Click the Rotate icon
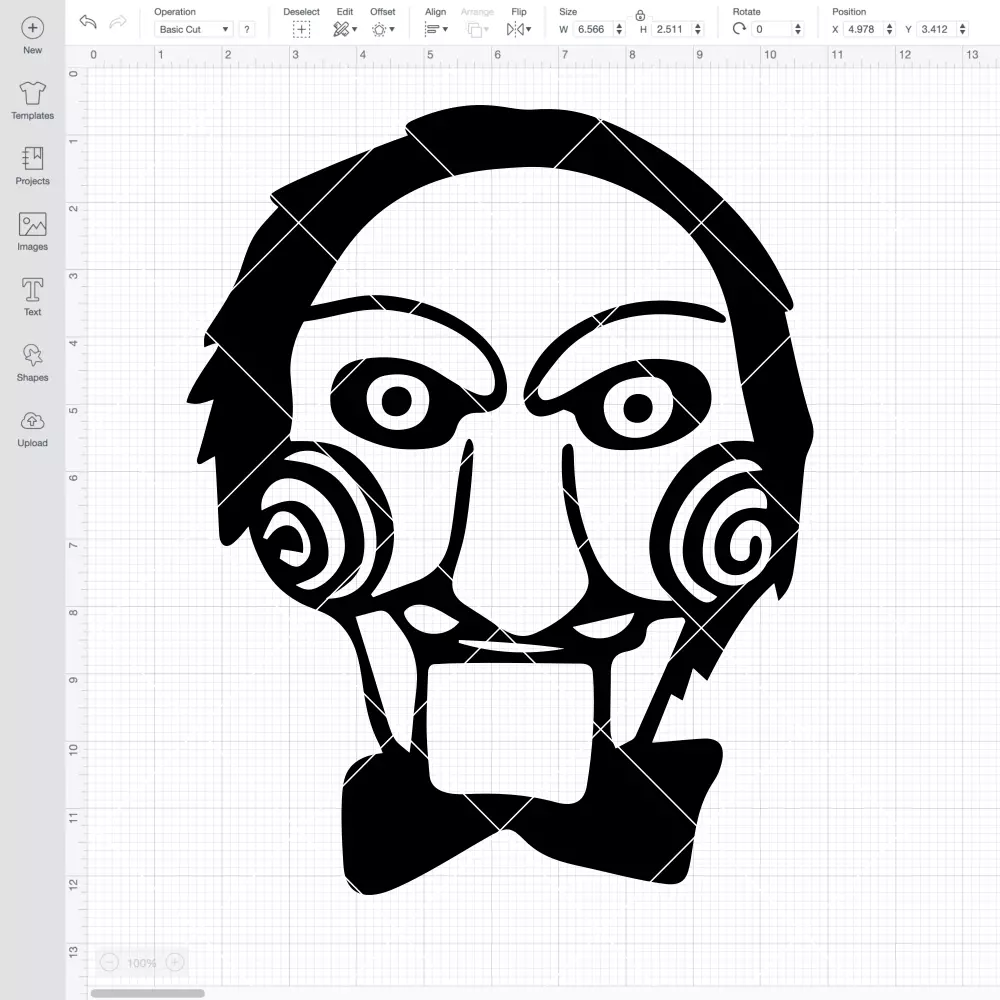Image resolution: width=1000 pixels, height=1000 pixels. [739, 29]
